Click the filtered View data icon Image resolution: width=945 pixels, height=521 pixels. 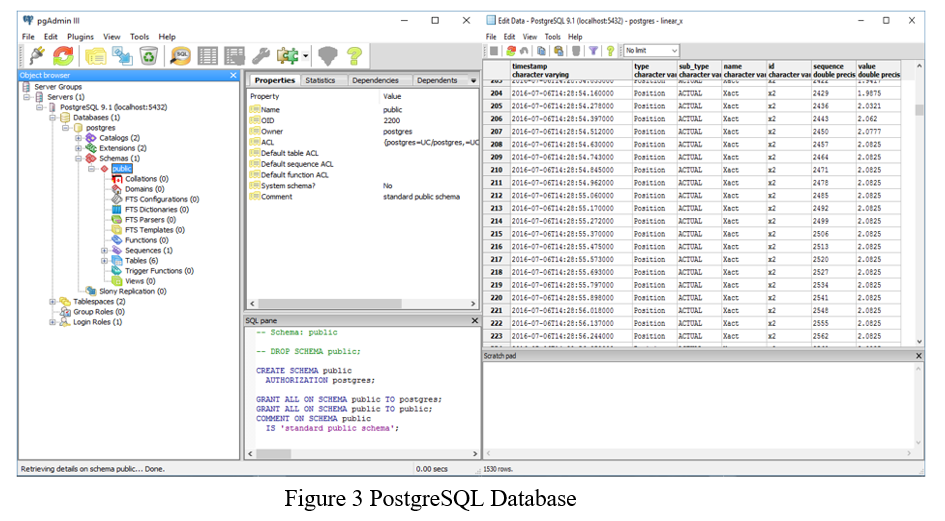[x=234, y=56]
